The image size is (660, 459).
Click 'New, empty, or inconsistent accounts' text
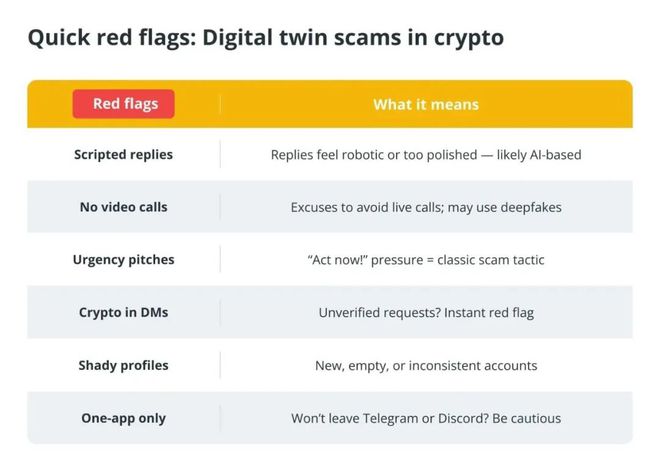426,366
